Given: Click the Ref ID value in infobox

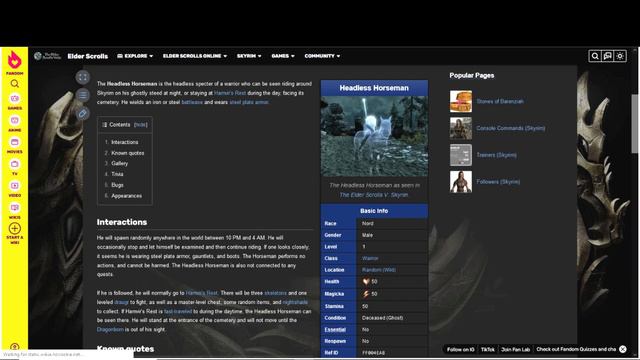Looking at the screenshot, I should click(373, 353).
